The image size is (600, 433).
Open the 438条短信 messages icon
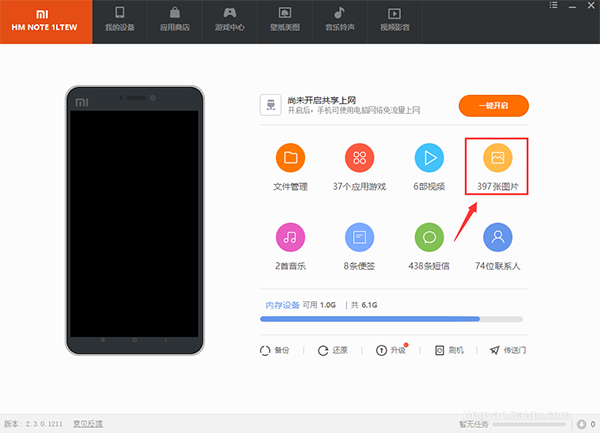click(429, 238)
